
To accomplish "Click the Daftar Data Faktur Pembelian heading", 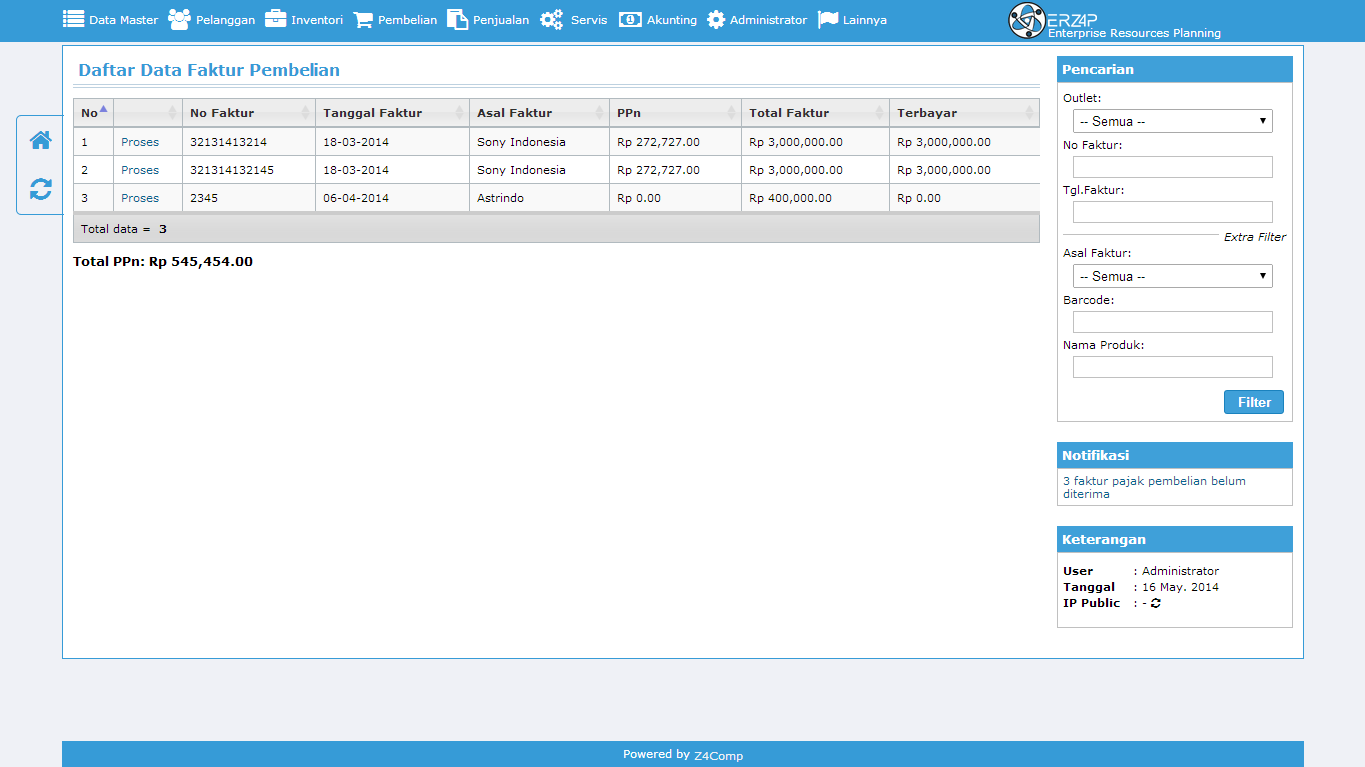I will pyautogui.click(x=209, y=71).
